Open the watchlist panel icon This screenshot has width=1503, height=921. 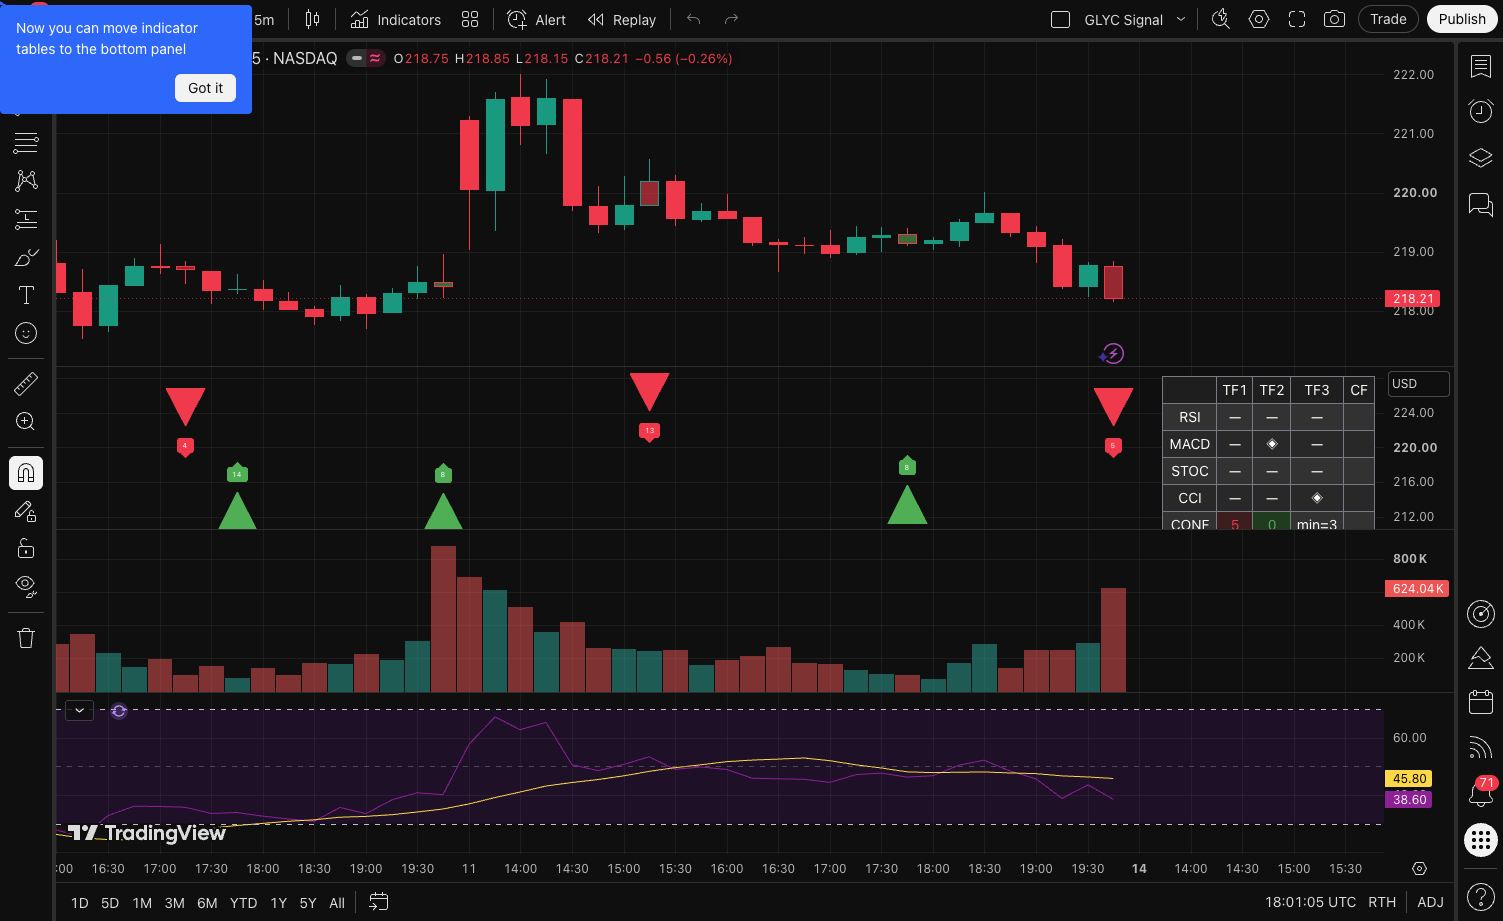coord(1480,66)
